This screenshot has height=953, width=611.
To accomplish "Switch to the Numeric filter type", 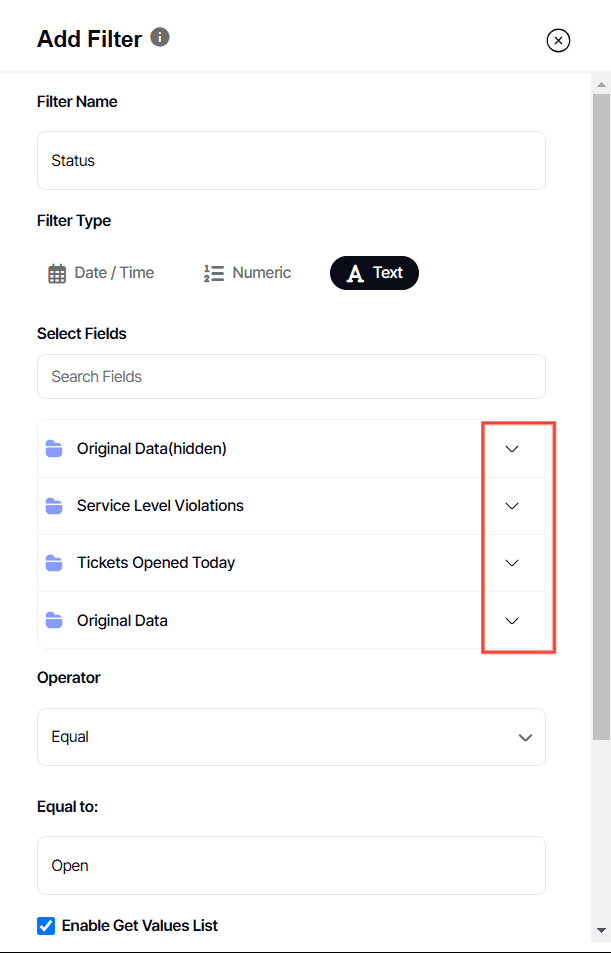I will pyautogui.click(x=247, y=272).
